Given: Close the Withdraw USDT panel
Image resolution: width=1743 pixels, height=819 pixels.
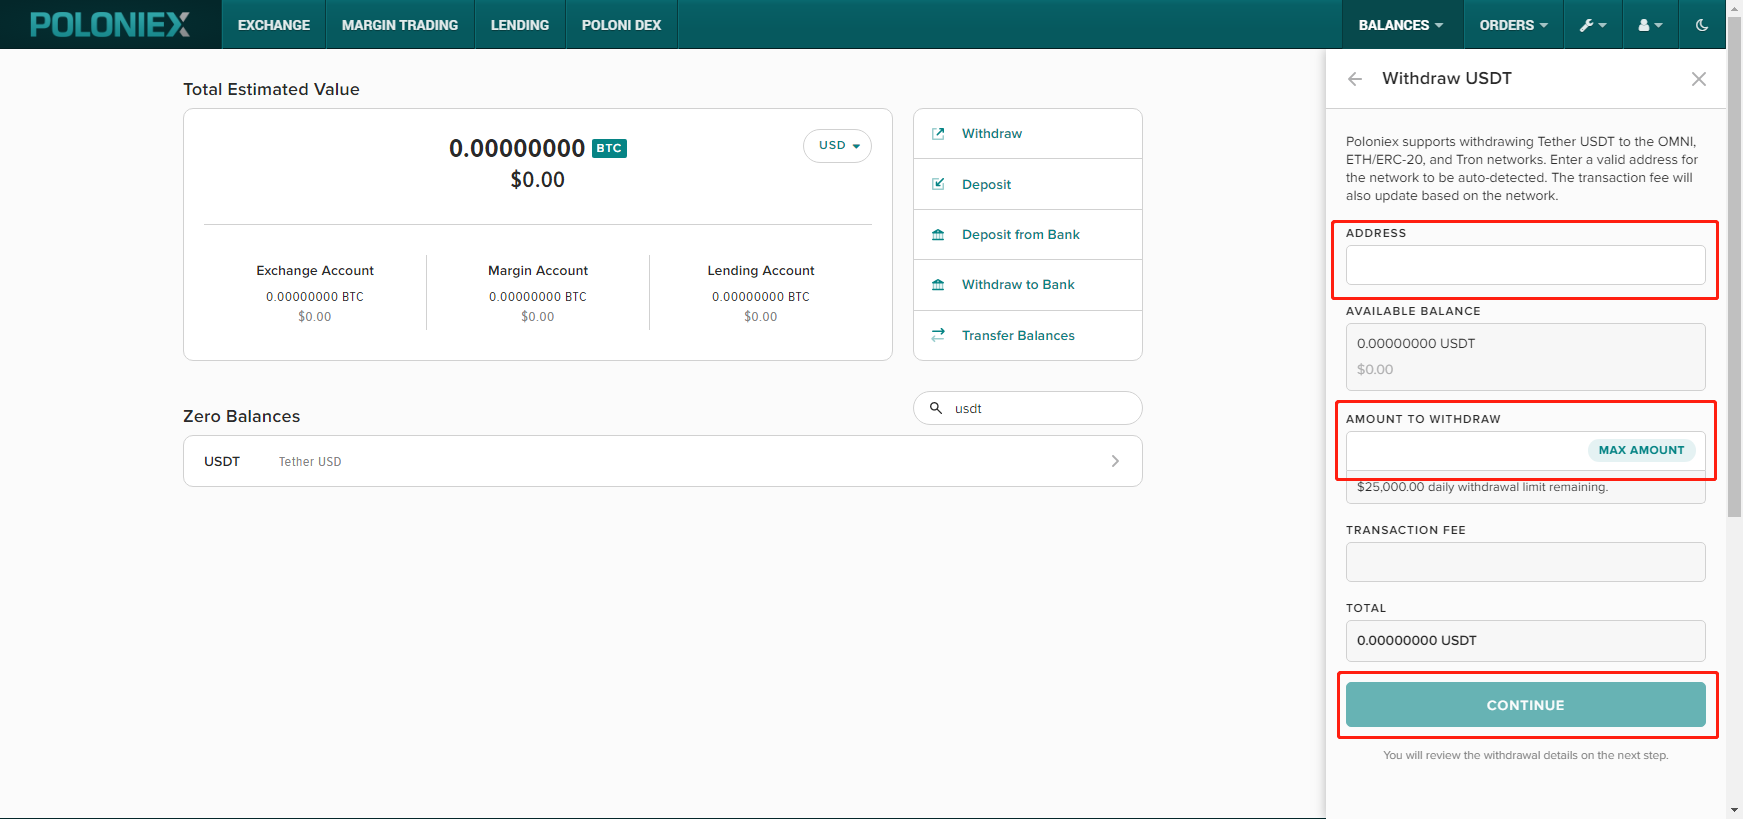Looking at the screenshot, I should point(1698,79).
